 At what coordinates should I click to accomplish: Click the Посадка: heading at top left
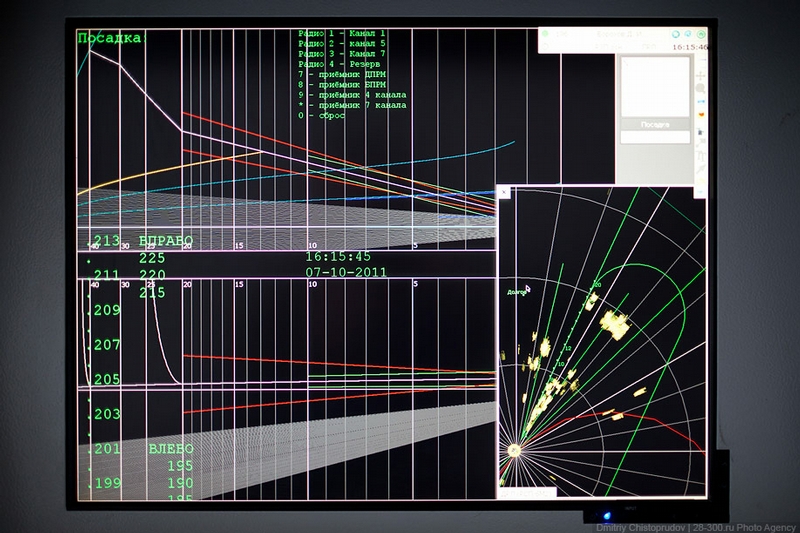pos(112,38)
